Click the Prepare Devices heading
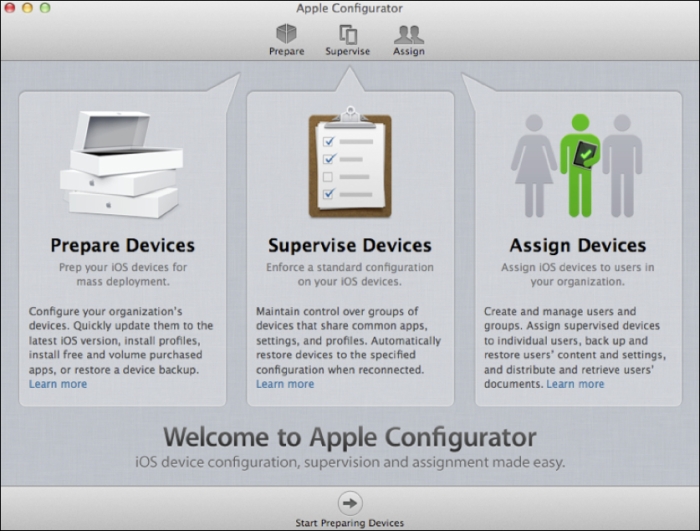 pos(122,245)
